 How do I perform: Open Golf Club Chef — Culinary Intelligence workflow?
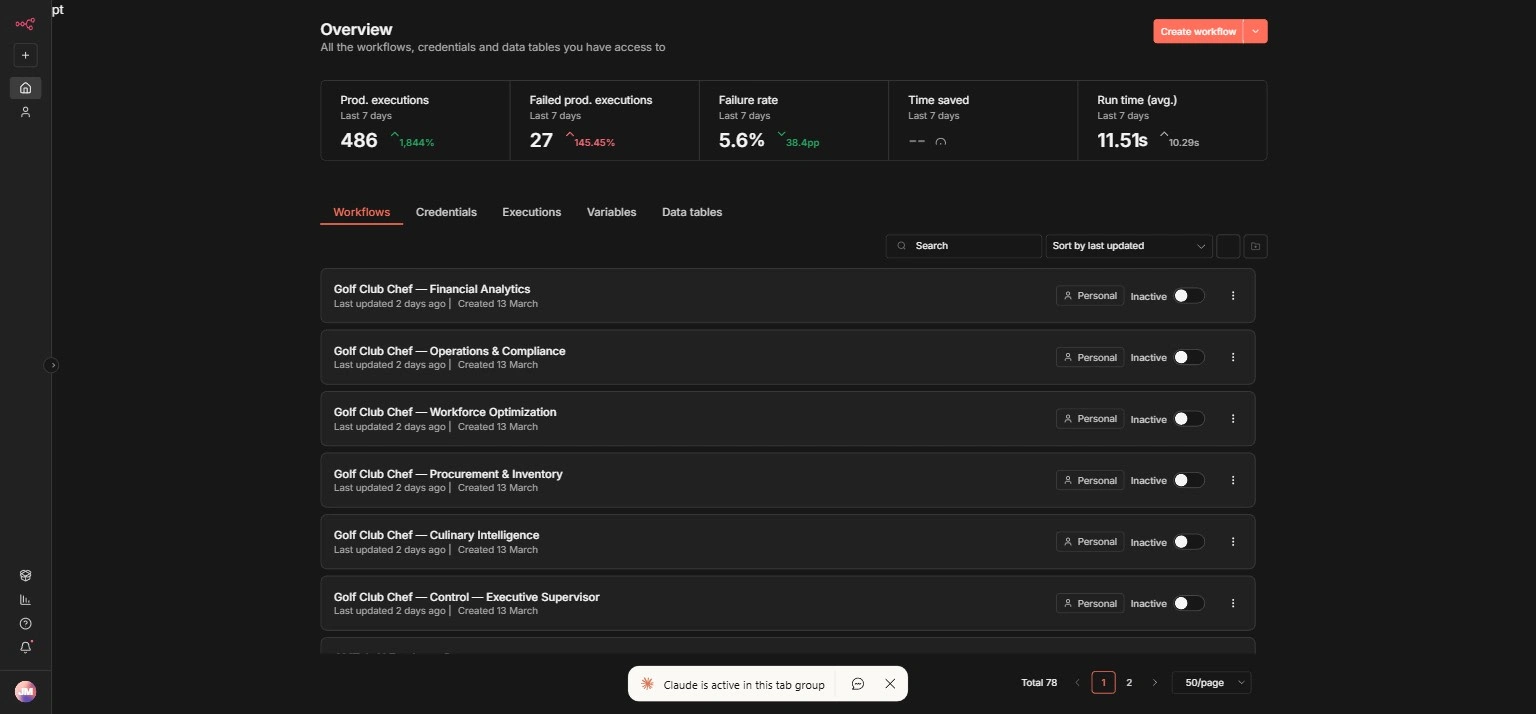click(437, 535)
